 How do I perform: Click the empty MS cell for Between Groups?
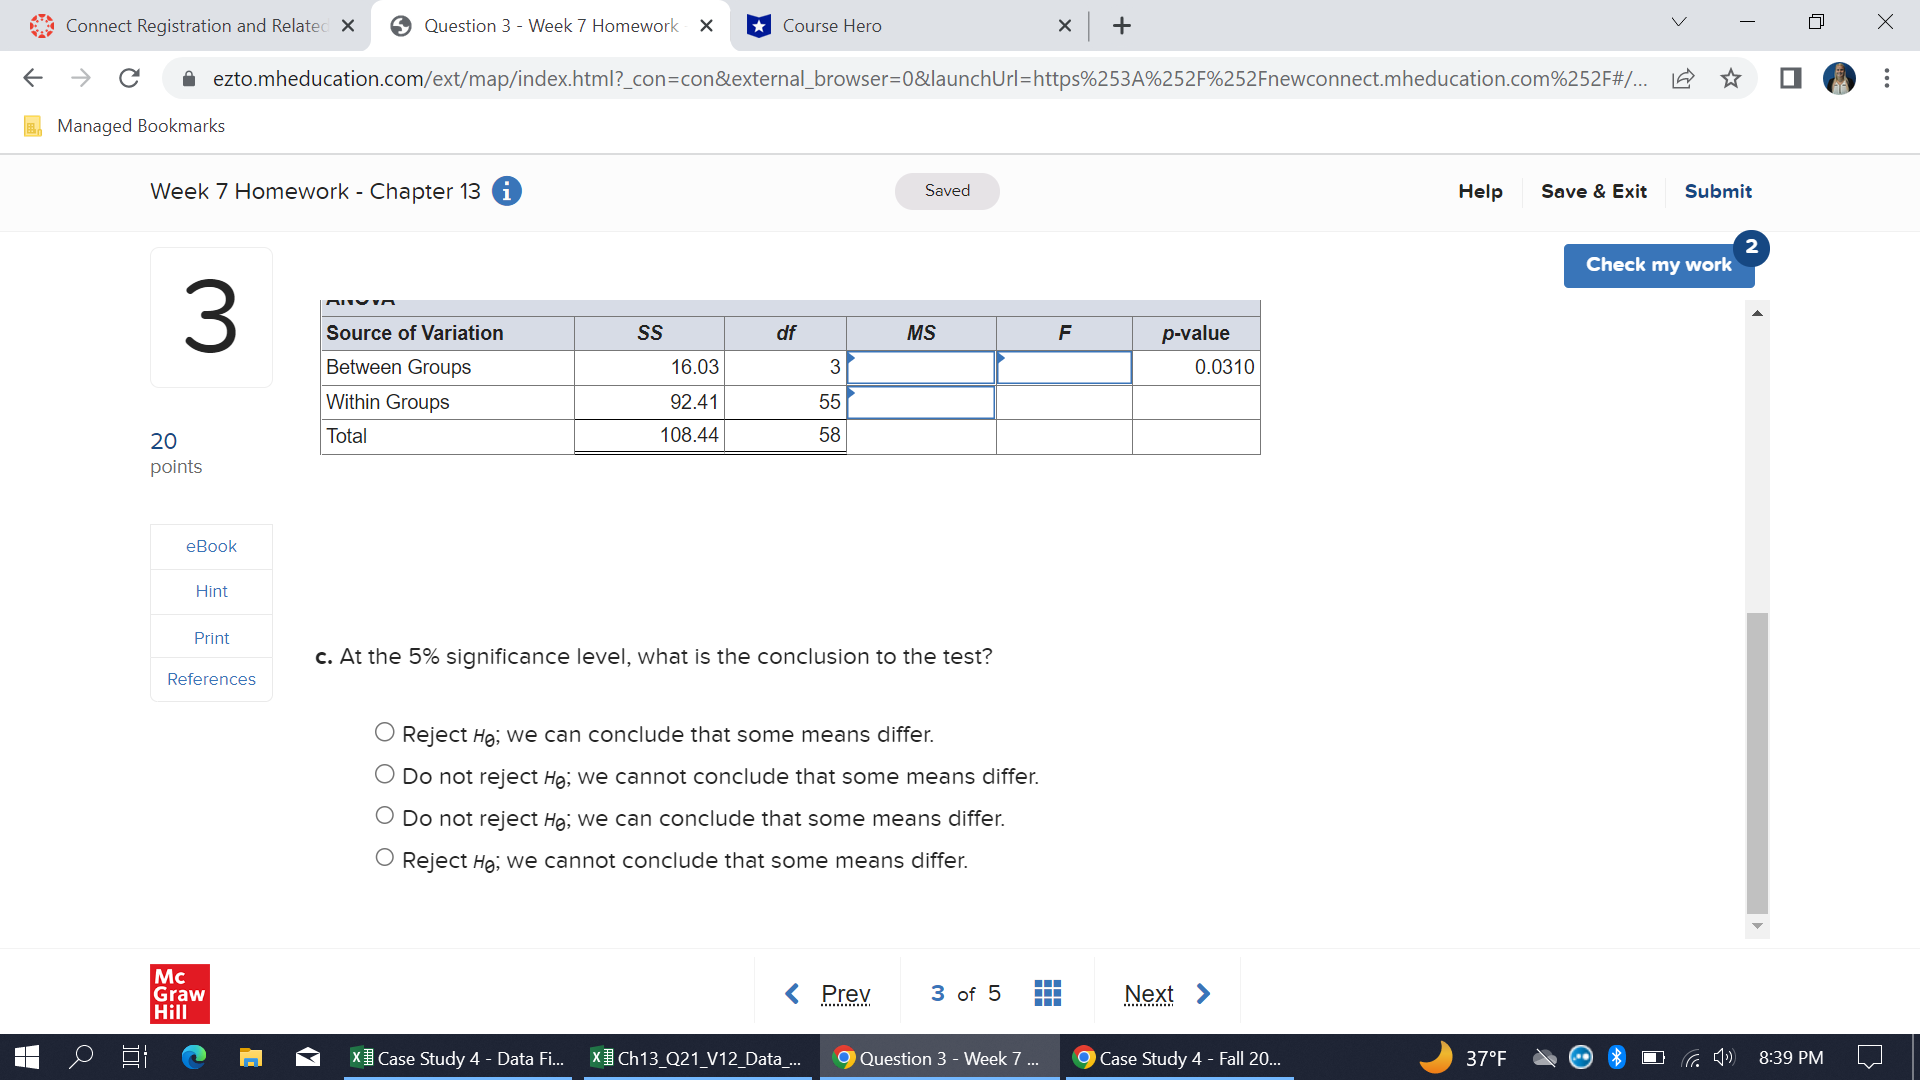pyautogui.click(x=920, y=367)
